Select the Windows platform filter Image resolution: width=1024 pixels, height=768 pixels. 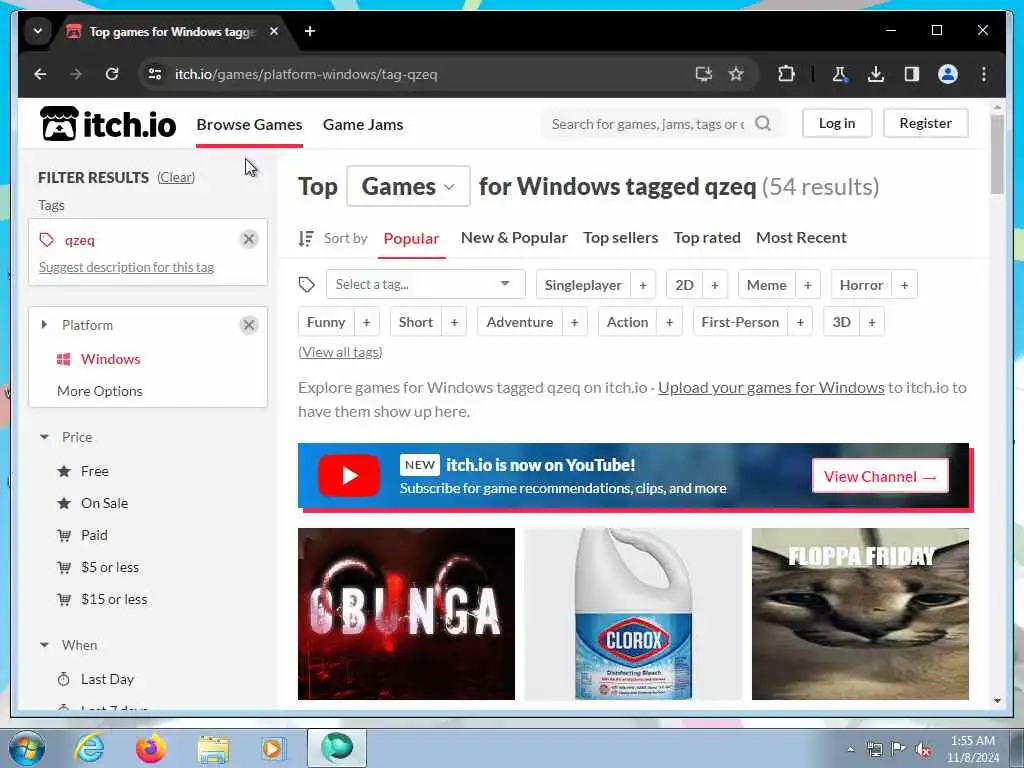(x=110, y=359)
